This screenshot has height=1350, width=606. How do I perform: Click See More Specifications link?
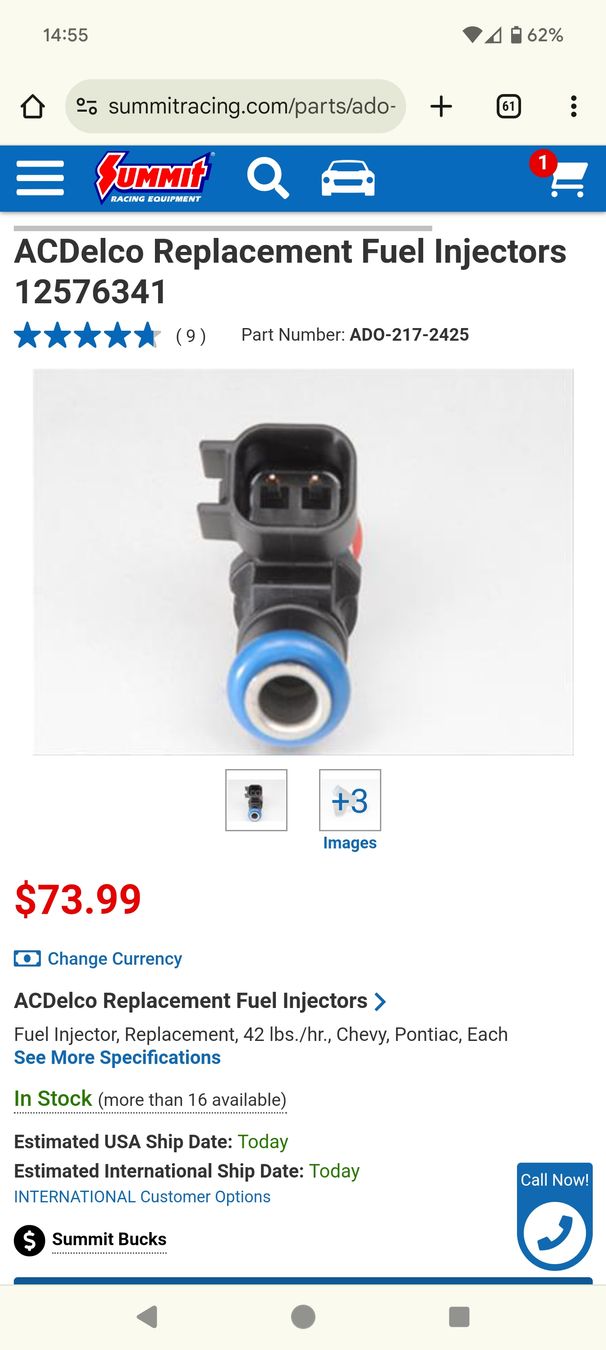(117, 1058)
